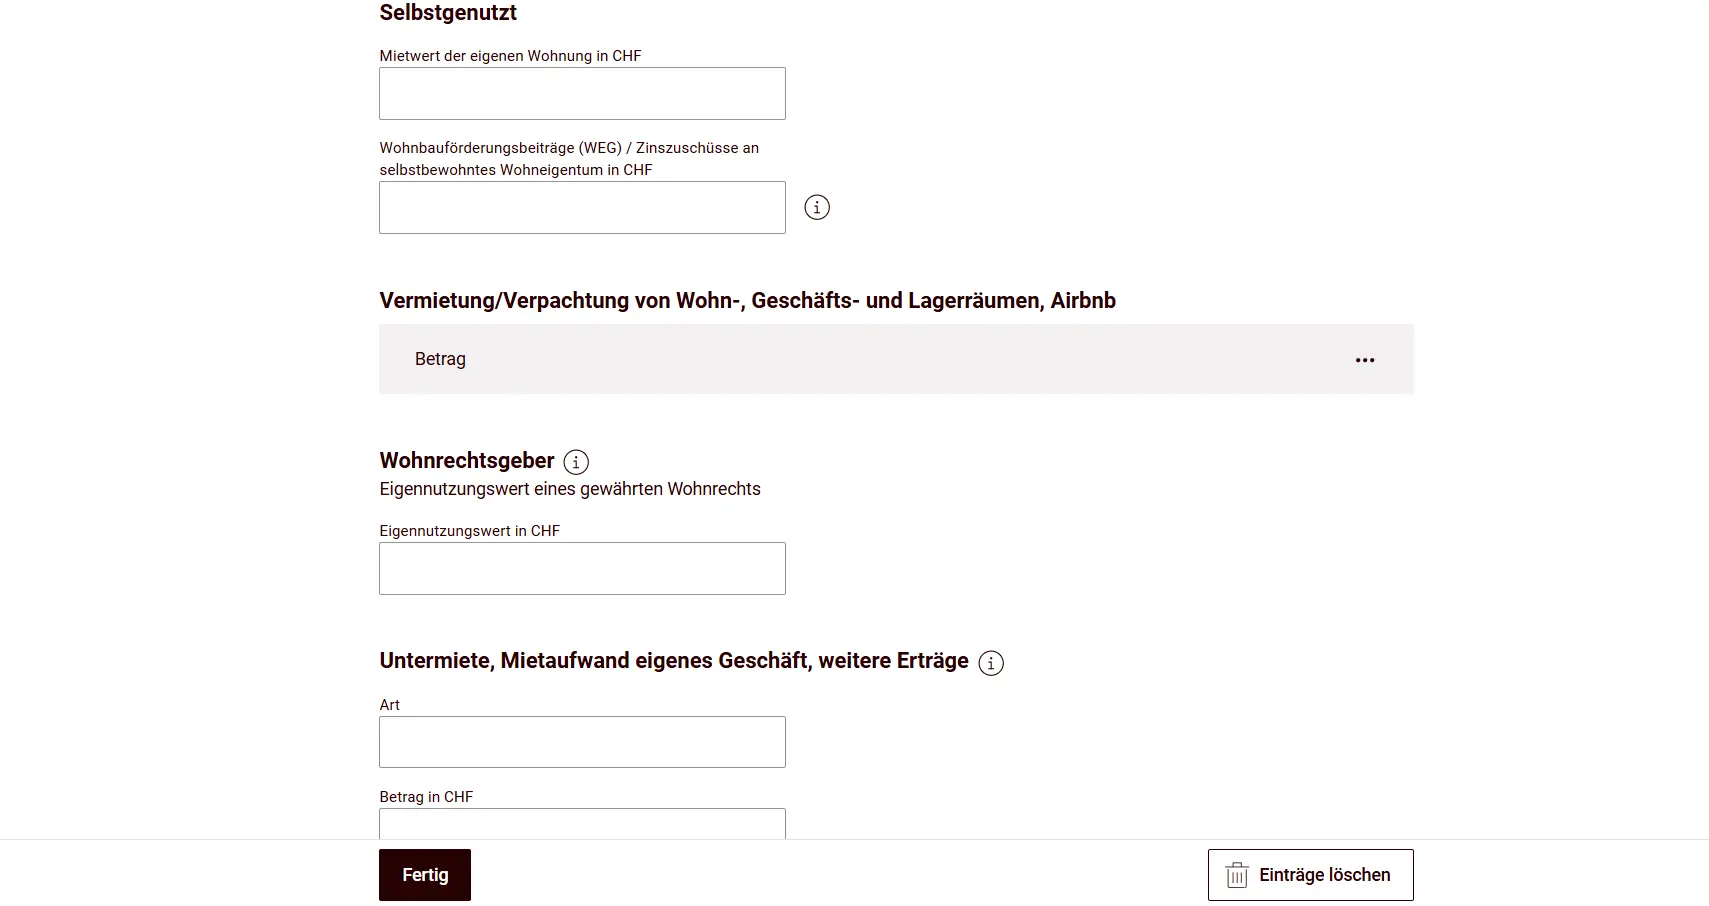This screenshot has height=906, width=1709.
Task: Click the Art text field
Action: click(582, 742)
